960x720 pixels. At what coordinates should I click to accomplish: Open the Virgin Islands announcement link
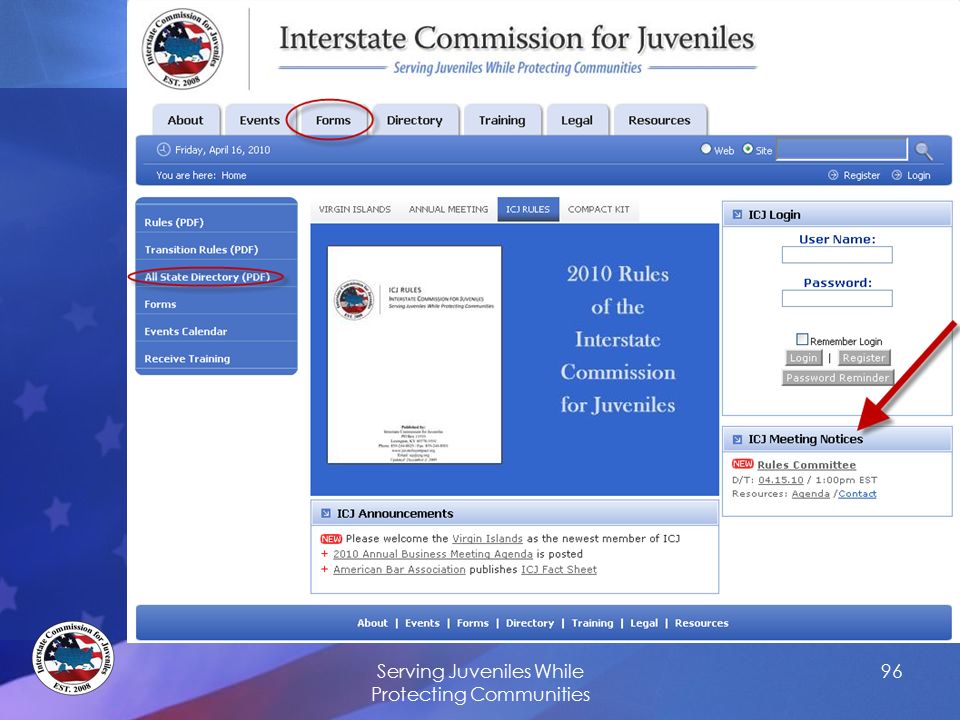pos(487,539)
